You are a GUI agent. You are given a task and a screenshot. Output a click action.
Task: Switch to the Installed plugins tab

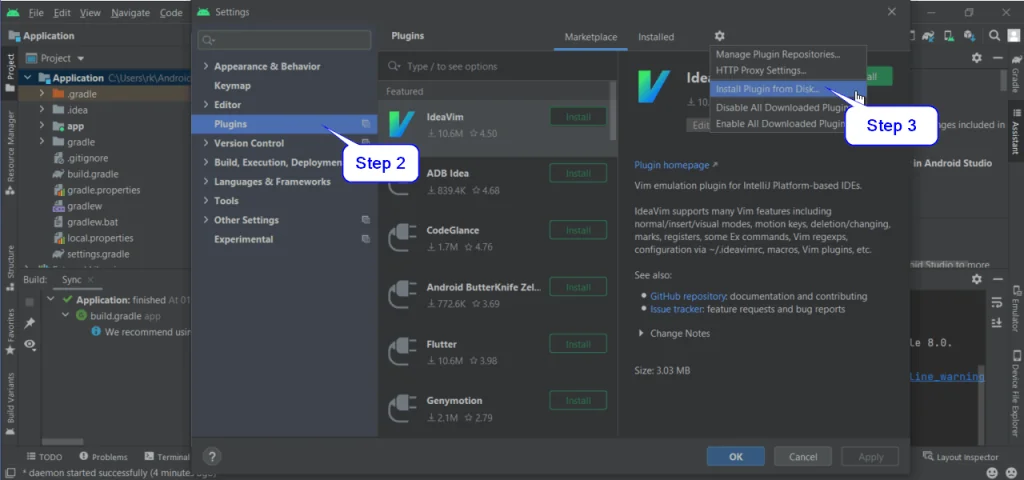tap(656, 37)
